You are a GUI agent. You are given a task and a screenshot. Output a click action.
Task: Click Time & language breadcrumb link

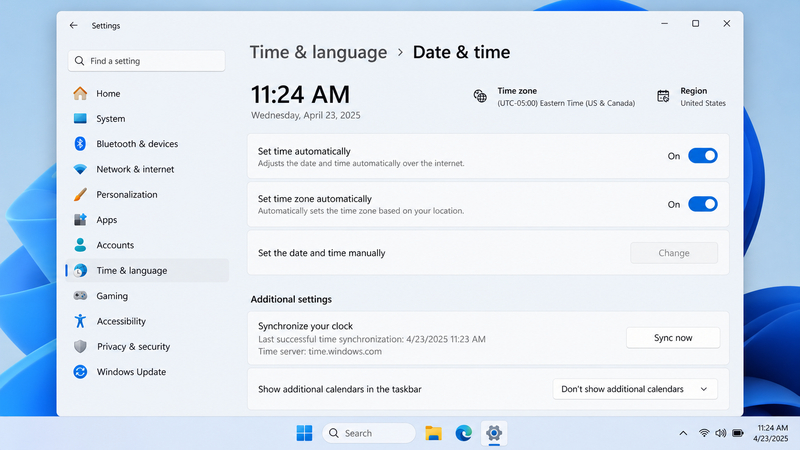318,52
